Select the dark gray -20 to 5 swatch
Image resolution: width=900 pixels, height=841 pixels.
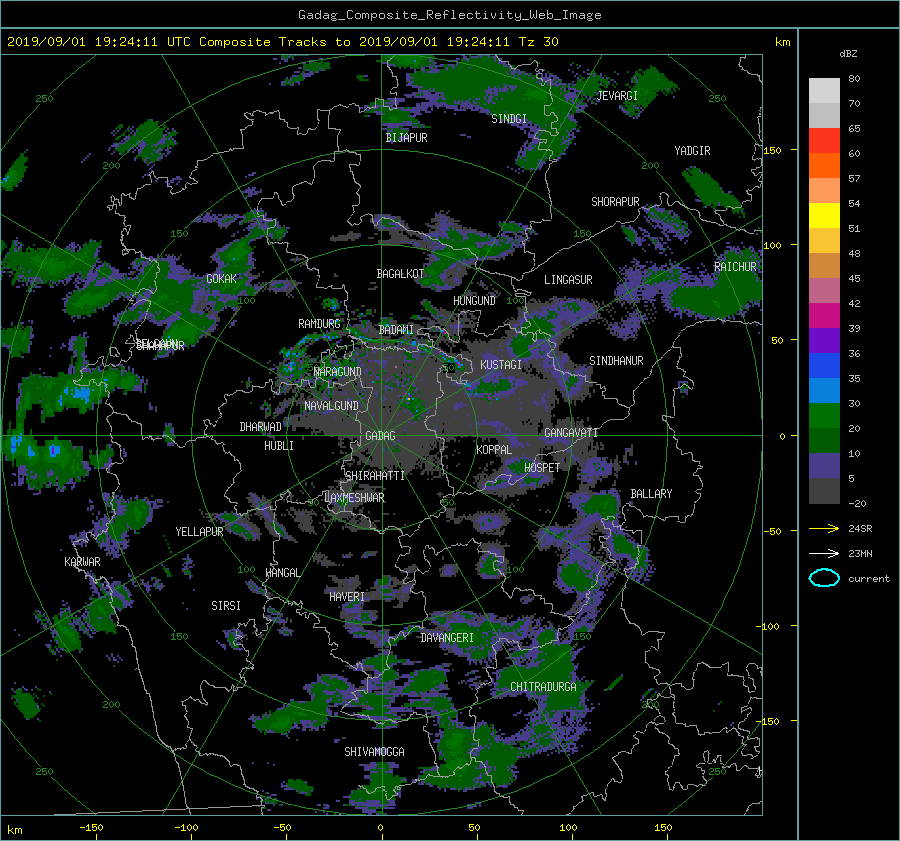click(x=824, y=491)
